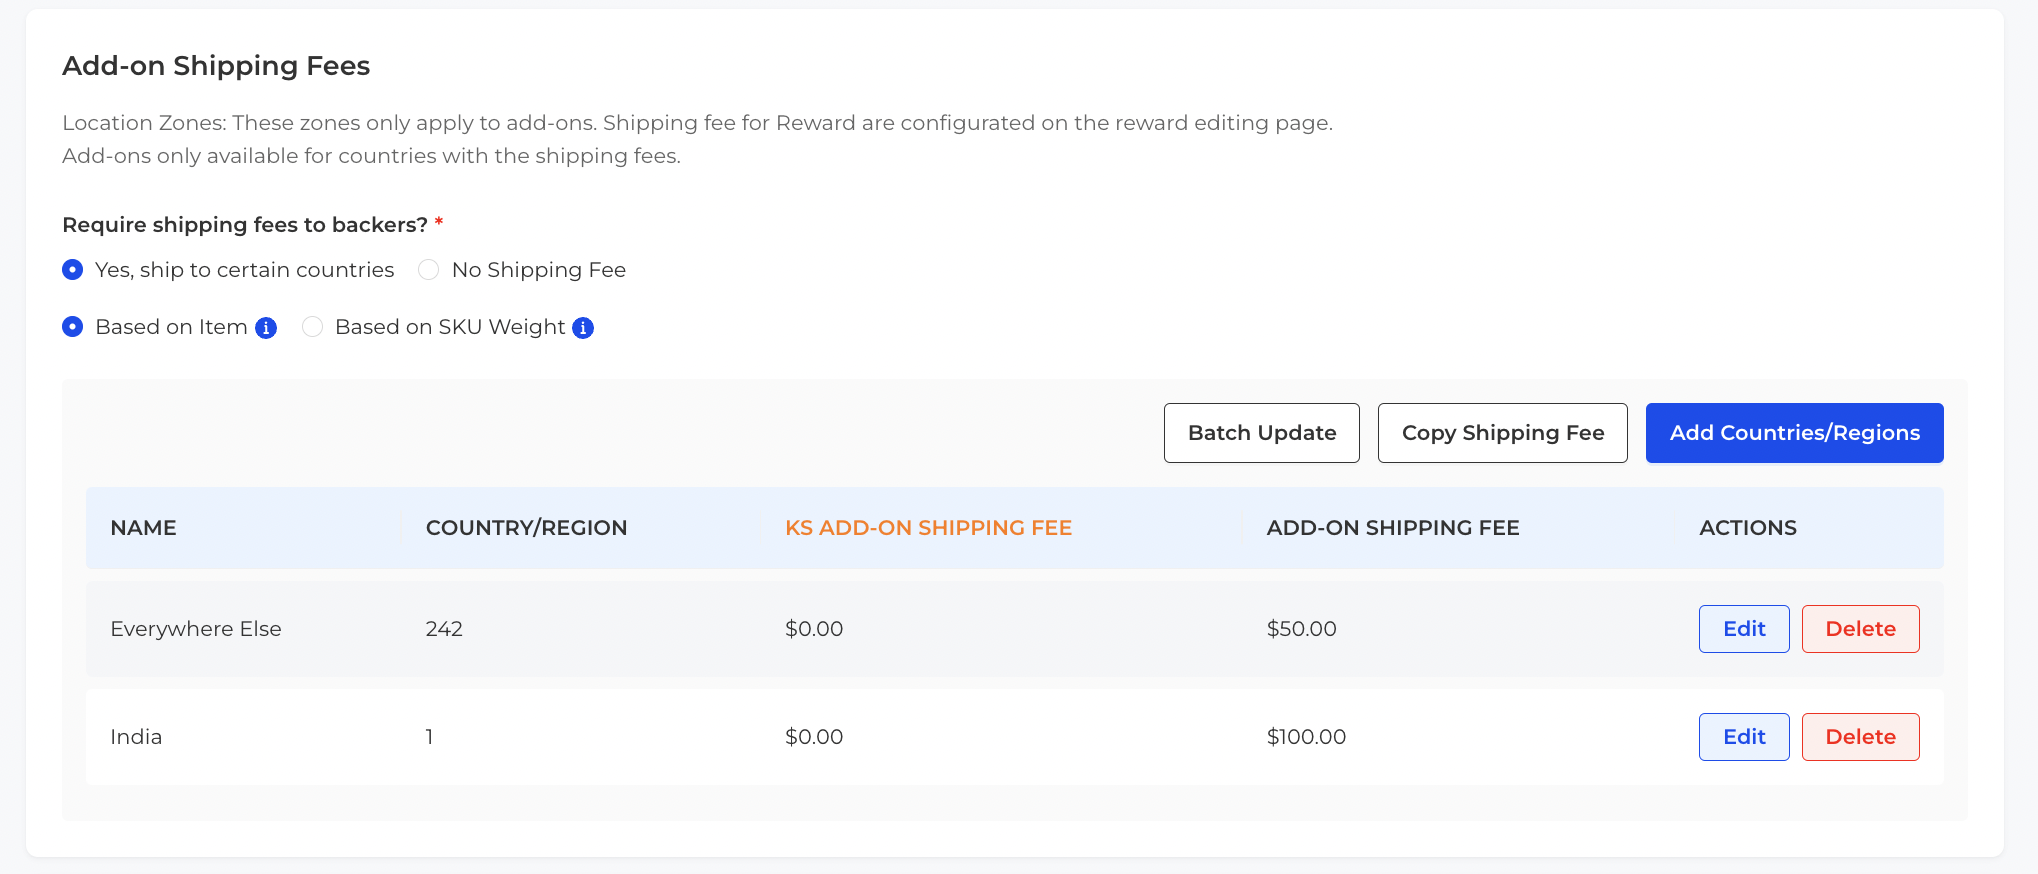Image resolution: width=2038 pixels, height=874 pixels.
Task: Add Countries/Regions to shipping zones
Action: click(1795, 433)
